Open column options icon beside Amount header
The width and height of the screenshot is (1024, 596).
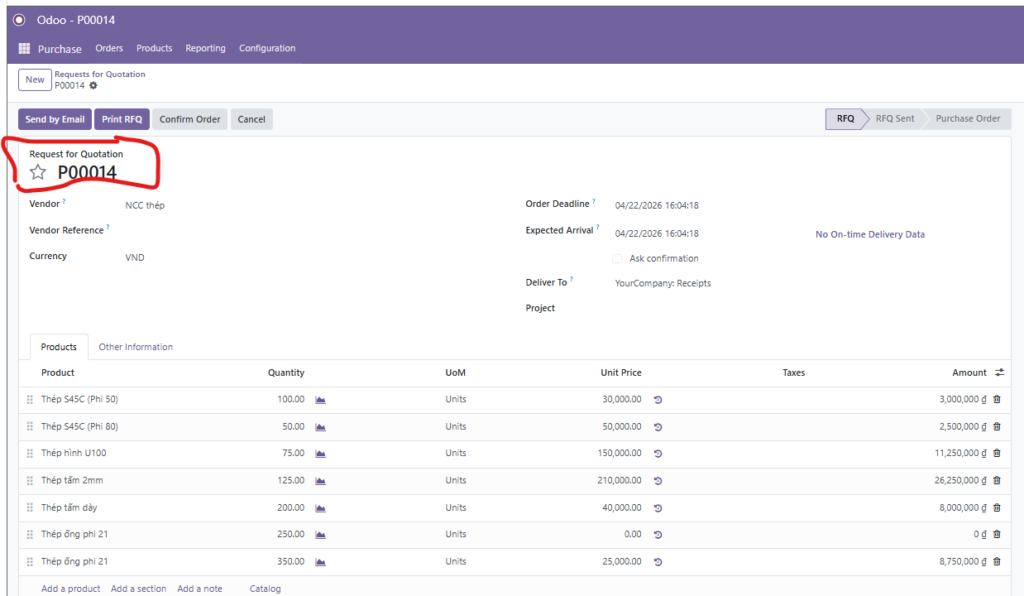click(x=1000, y=373)
